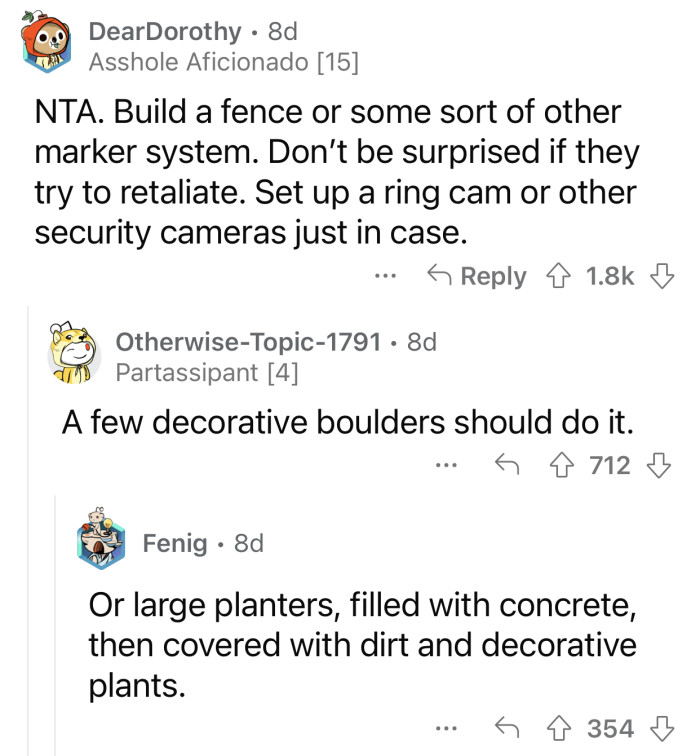Click Otherwise-Topic-1791's tiger avatar
Image resolution: width=700 pixels, height=756 pixels.
[x=76, y=356]
